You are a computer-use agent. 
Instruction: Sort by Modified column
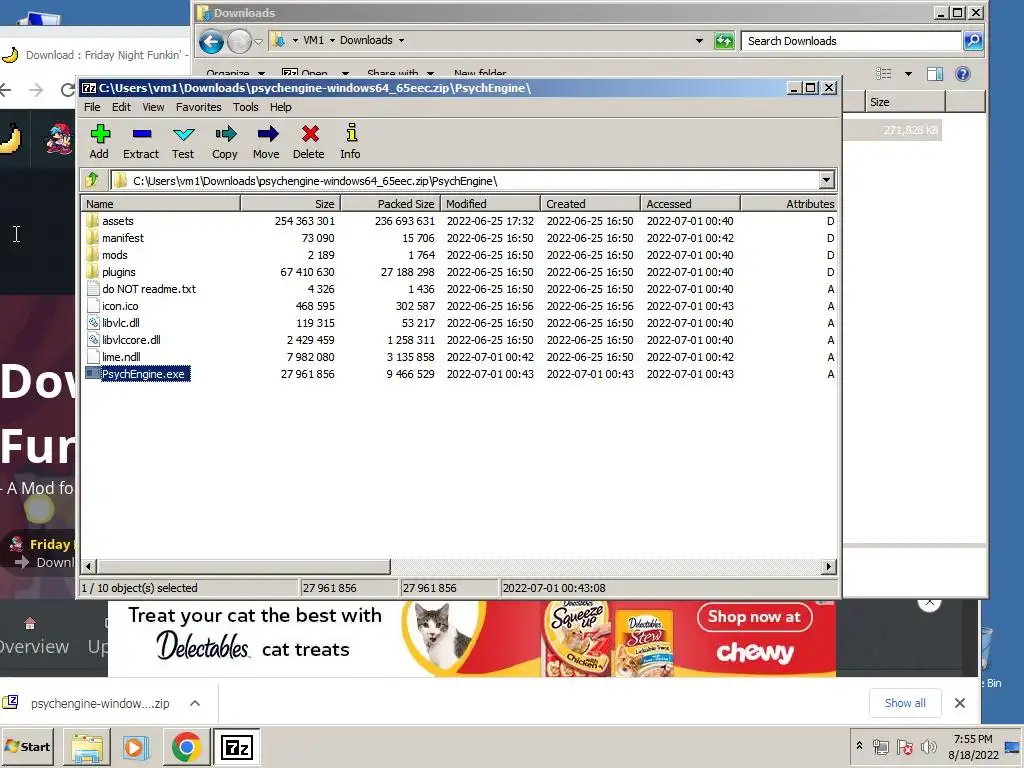(x=490, y=204)
